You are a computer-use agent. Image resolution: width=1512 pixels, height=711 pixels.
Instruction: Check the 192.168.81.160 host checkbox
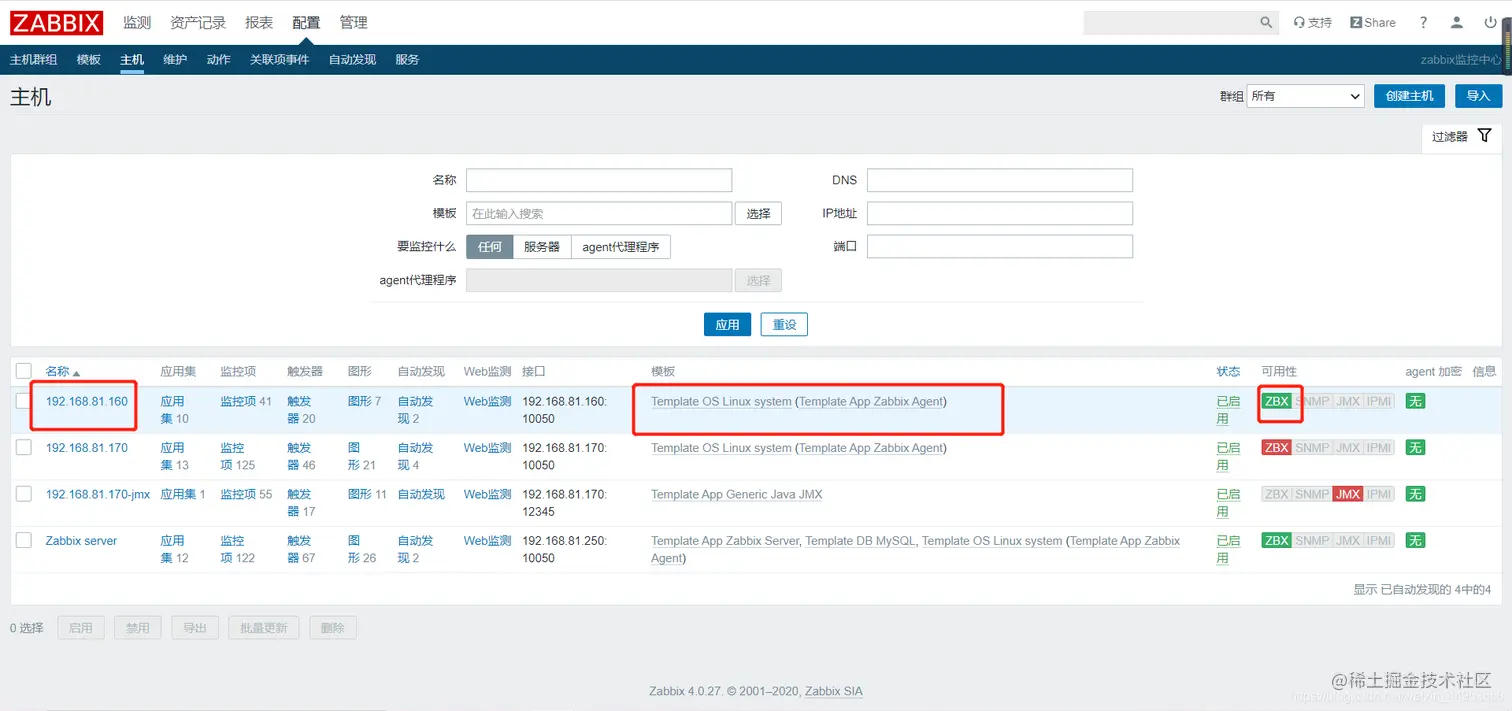[x=24, y=401]
